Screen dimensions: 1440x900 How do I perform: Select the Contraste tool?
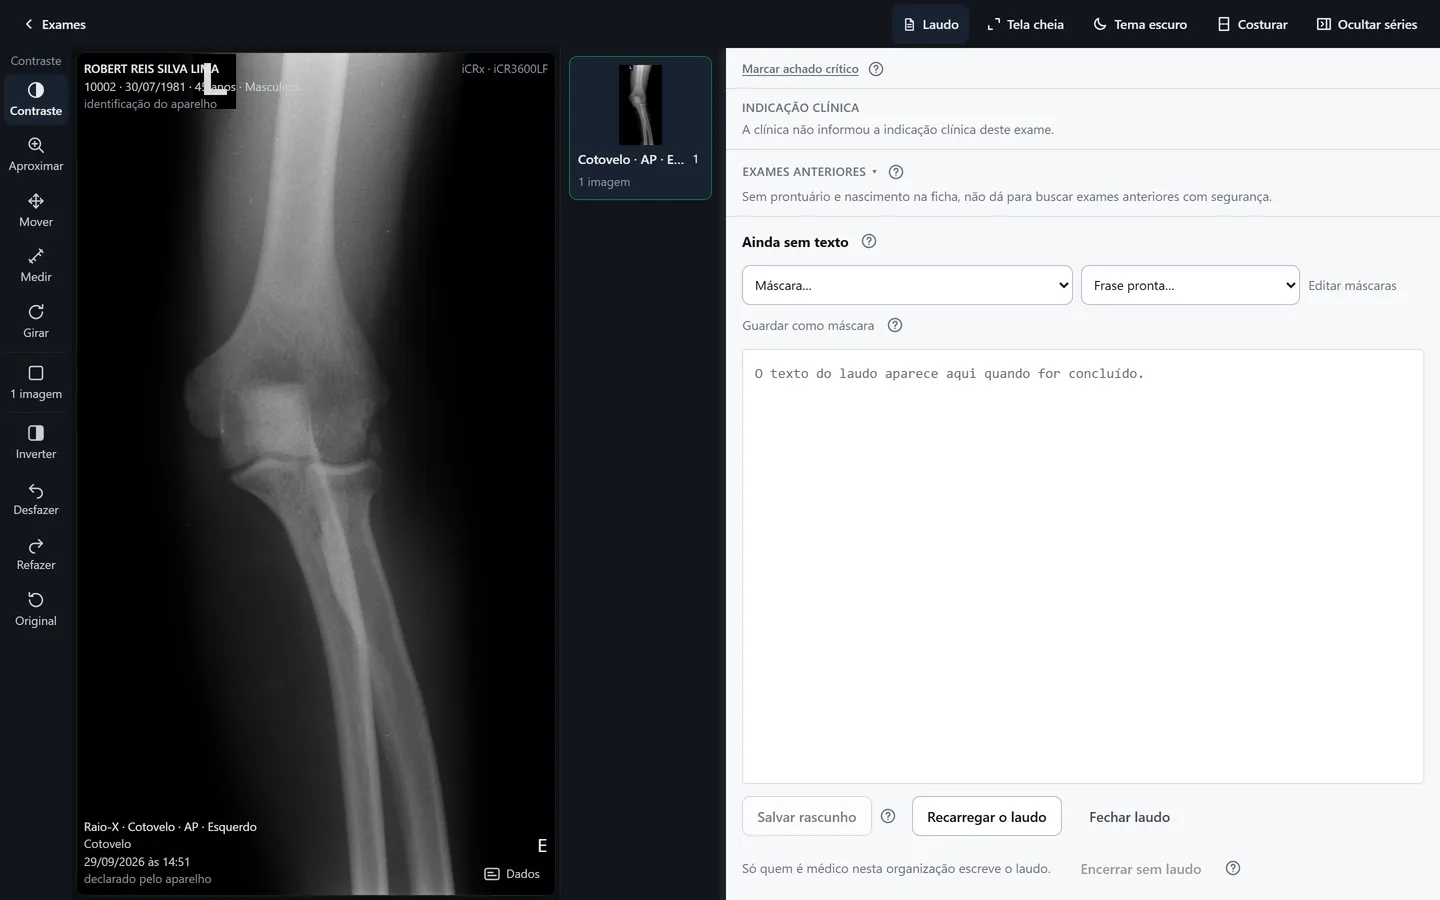pyautogui.click(x=36, y=99)
